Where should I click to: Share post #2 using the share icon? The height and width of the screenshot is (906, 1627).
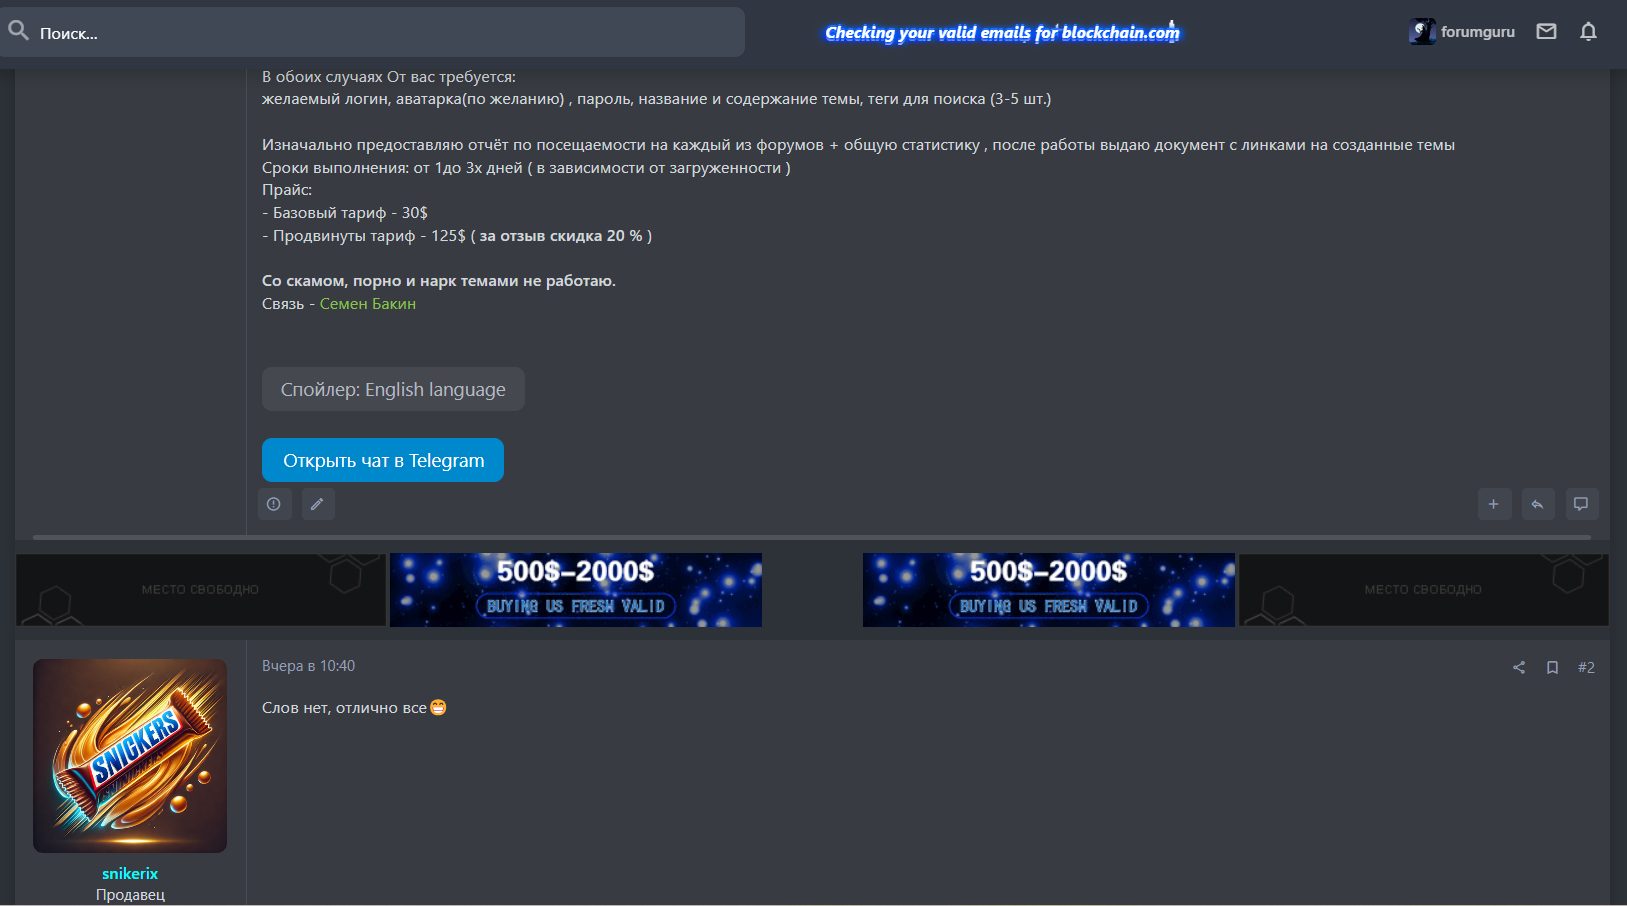1519,666
